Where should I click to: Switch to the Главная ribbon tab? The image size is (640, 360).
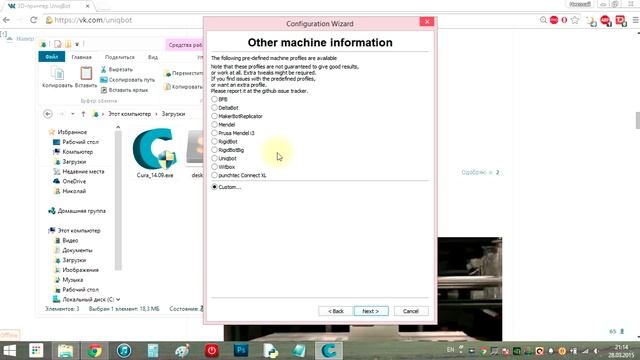81,57
